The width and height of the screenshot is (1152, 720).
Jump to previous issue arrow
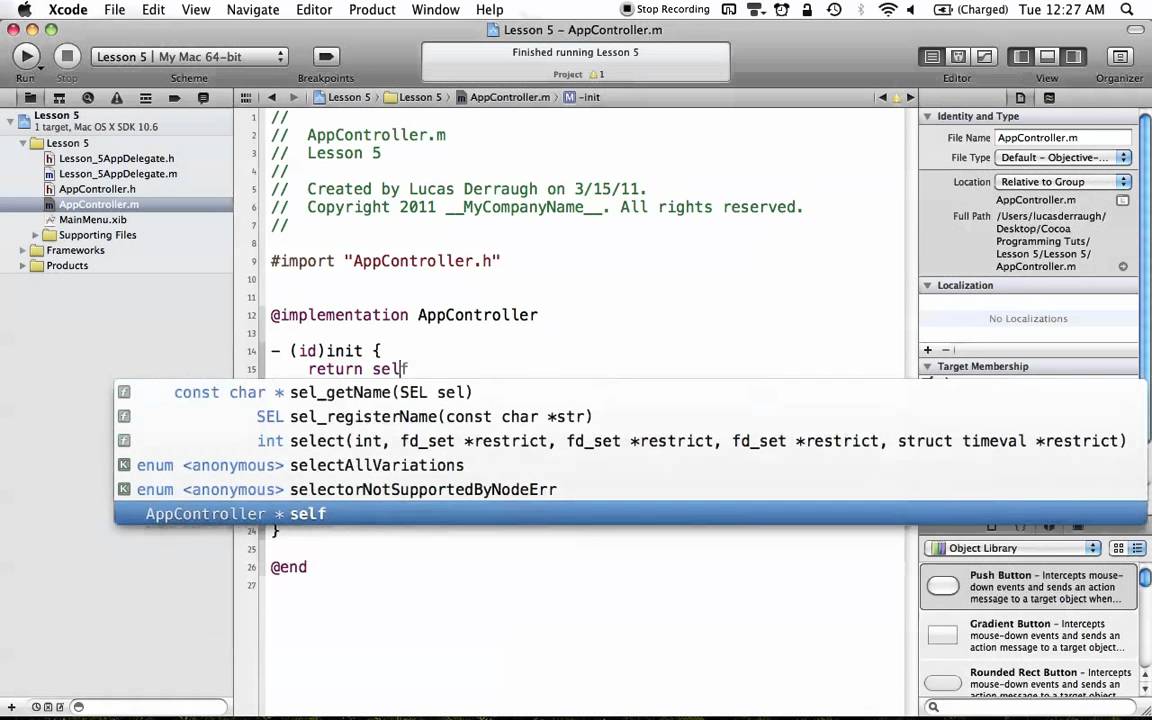[882, 97]
